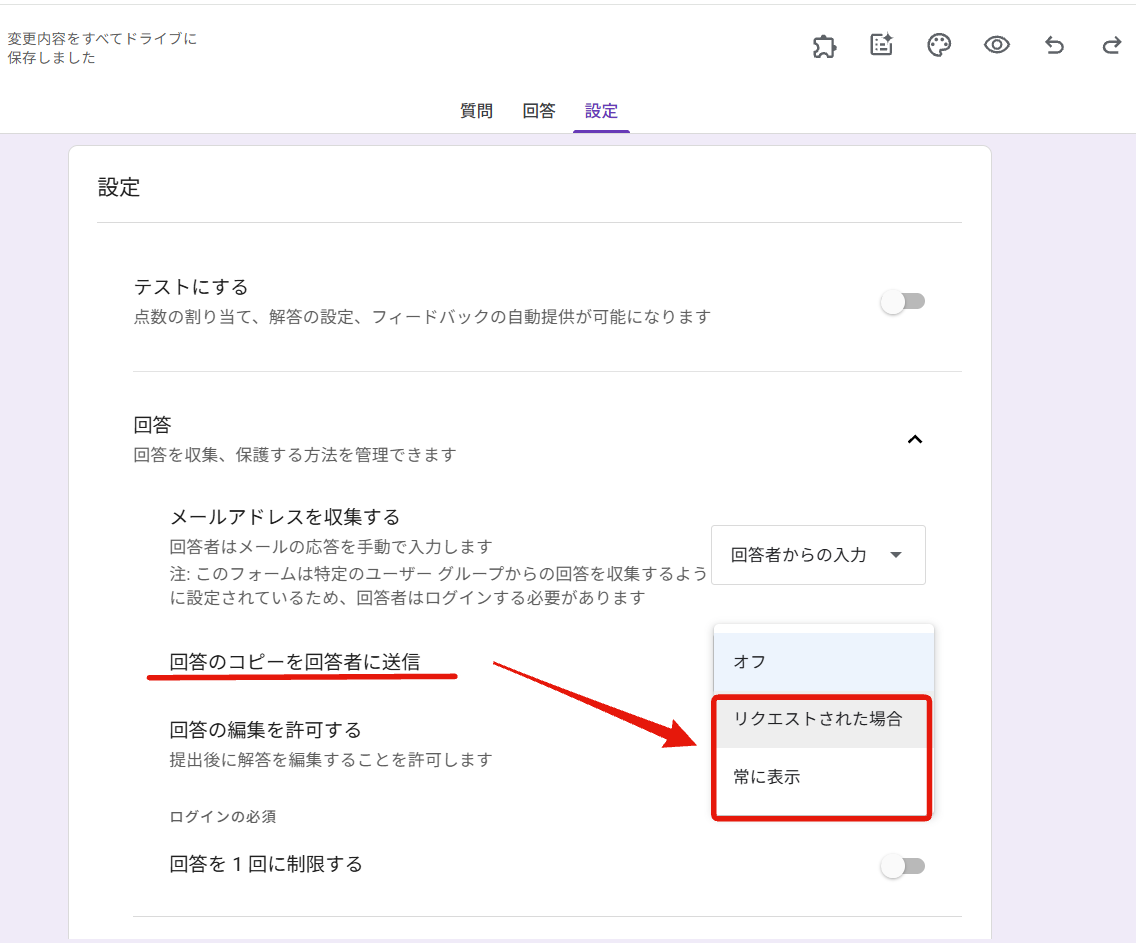Open the theme customization palette icon

coord(939,46)
